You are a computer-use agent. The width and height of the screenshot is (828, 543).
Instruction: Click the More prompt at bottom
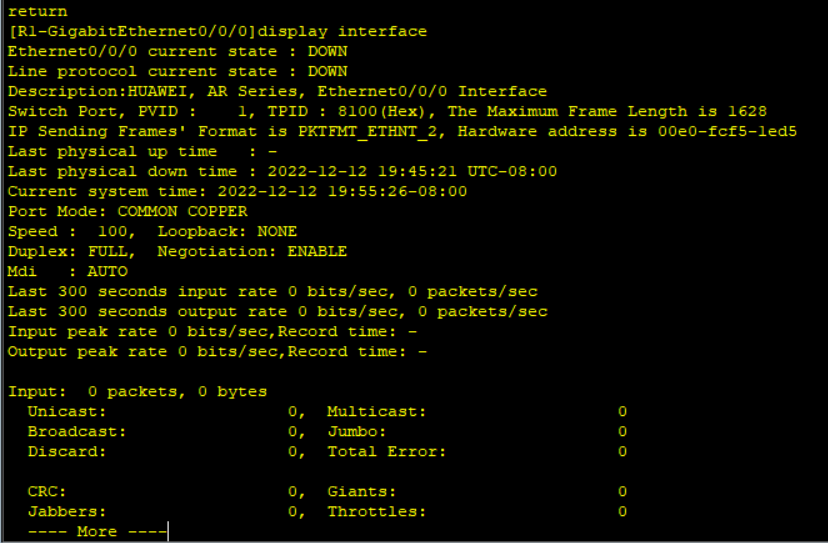[97, 531]
